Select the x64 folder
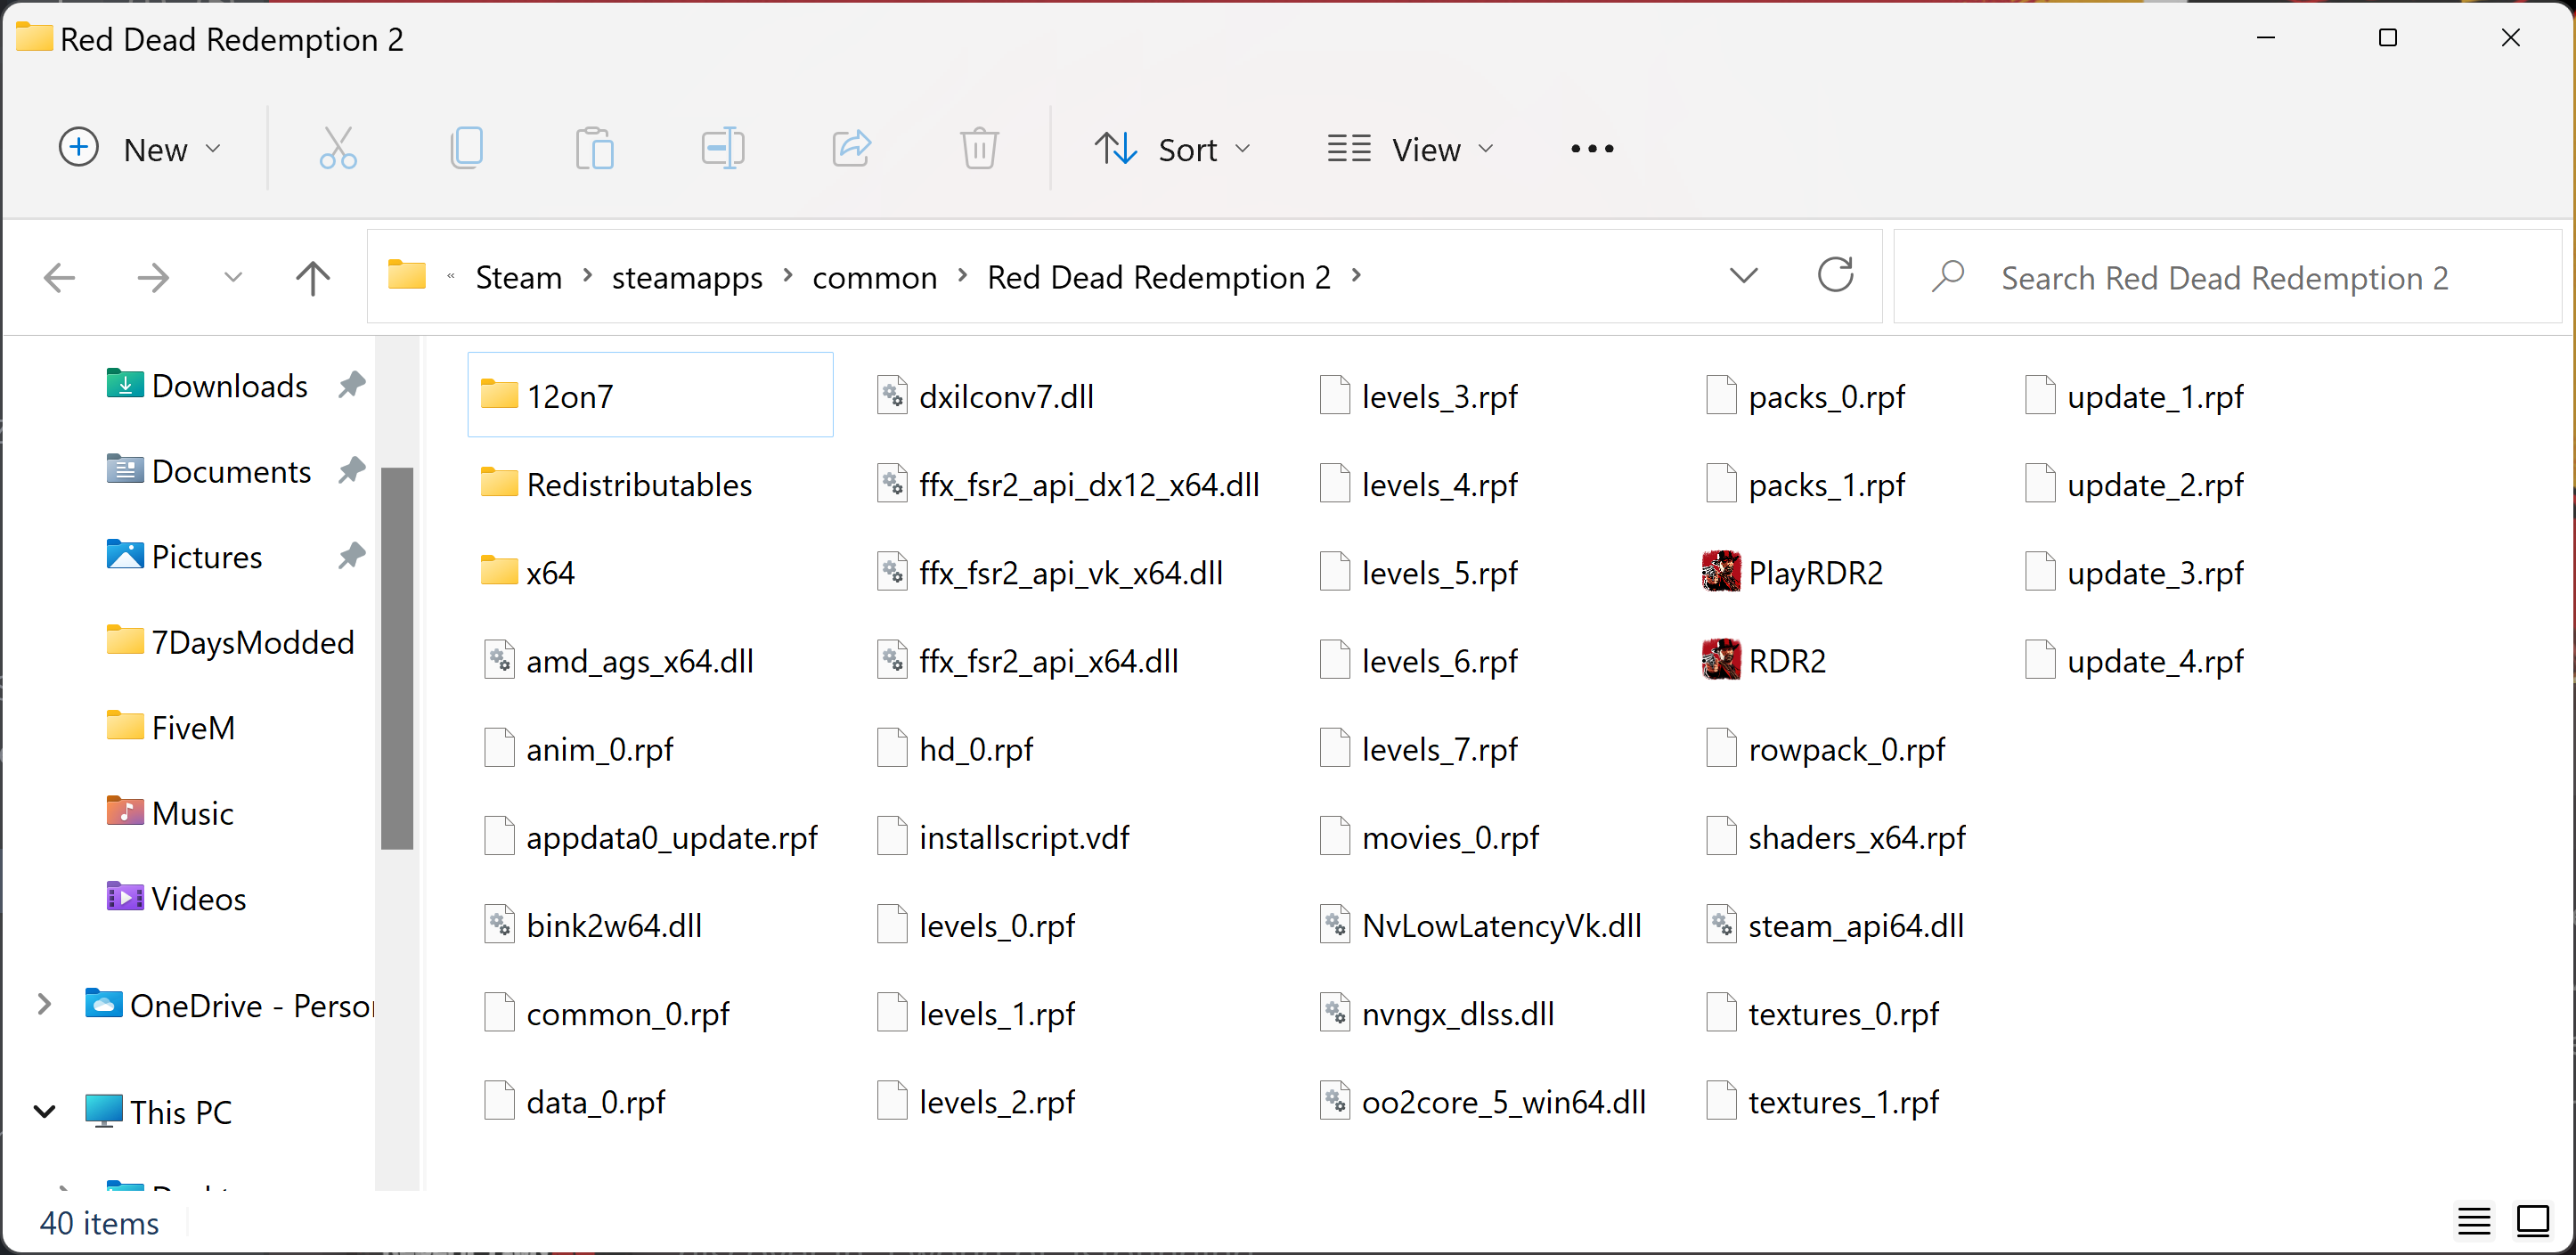The image size is (2576, 1255). 527,572
